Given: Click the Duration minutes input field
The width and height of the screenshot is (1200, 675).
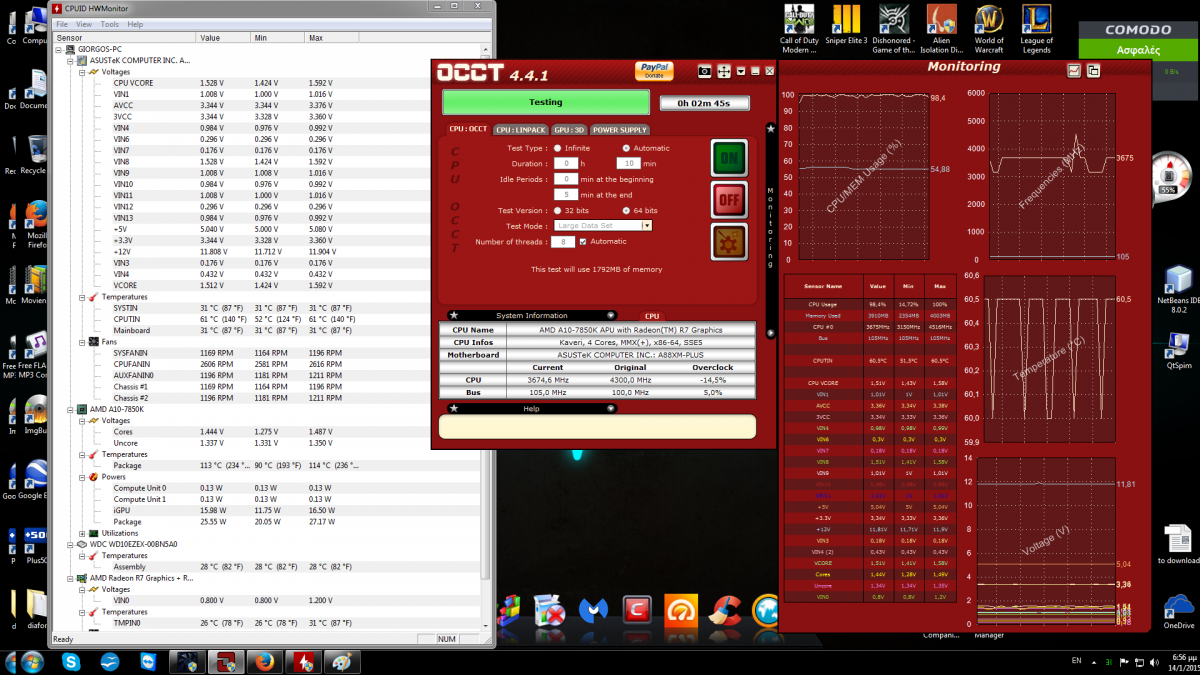Looking at the screenshot, I should 628,163.
